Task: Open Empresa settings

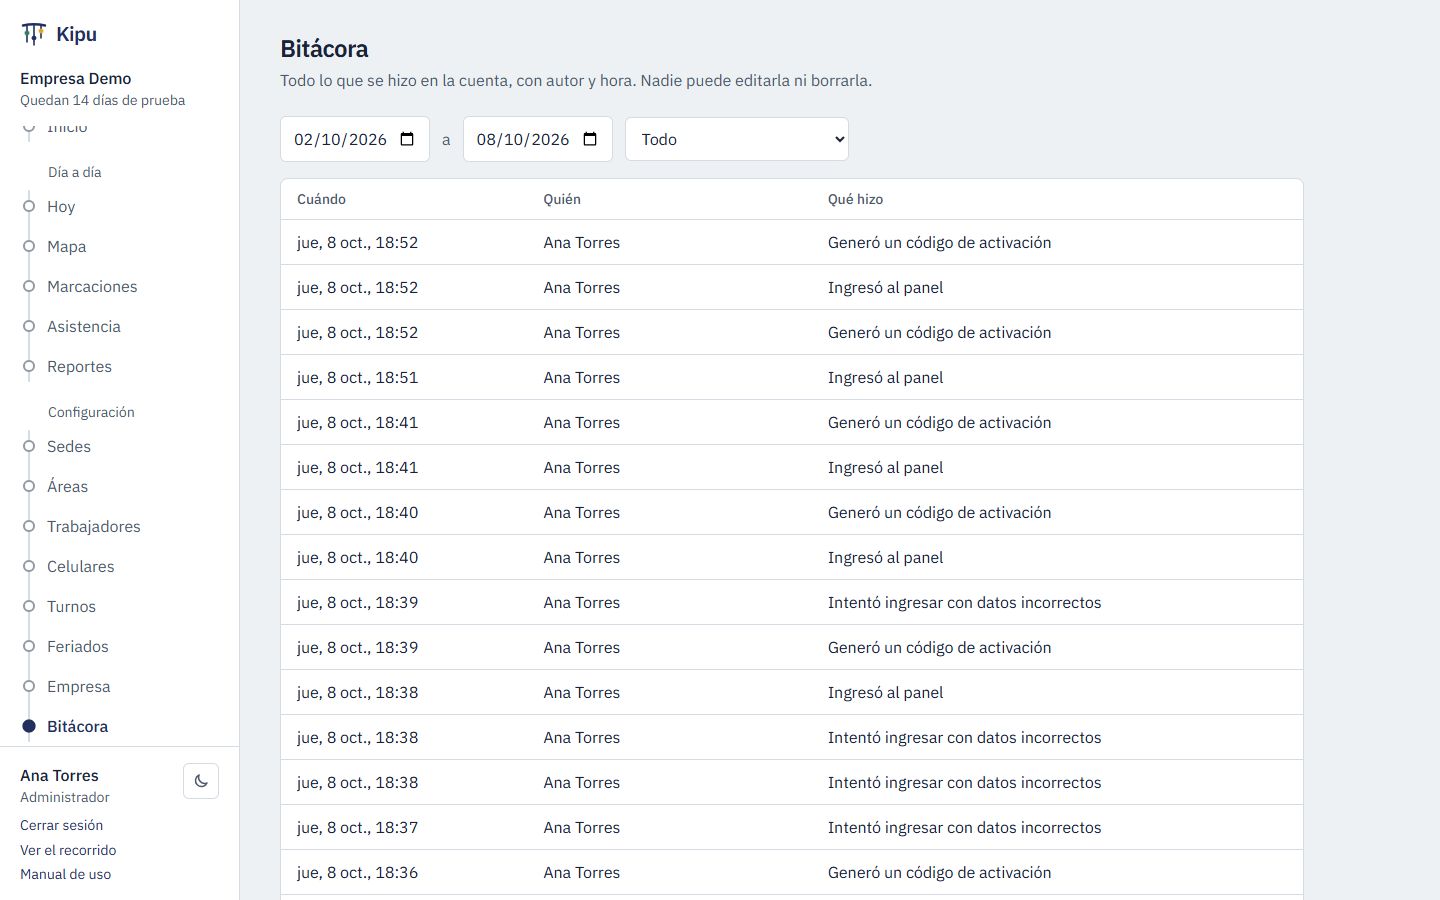Action: pyautogui.click(x=79, y=686)
